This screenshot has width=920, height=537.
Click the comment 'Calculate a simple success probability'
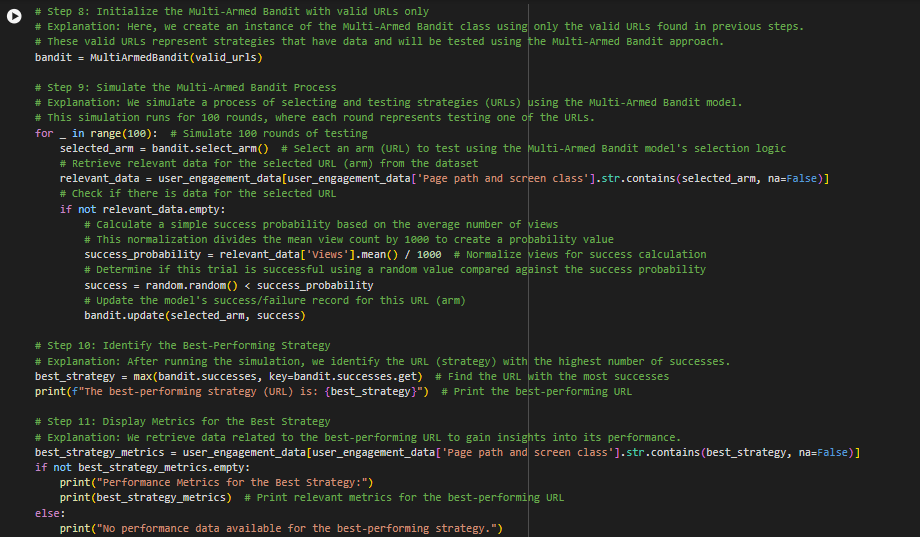(x=321, y=225)
